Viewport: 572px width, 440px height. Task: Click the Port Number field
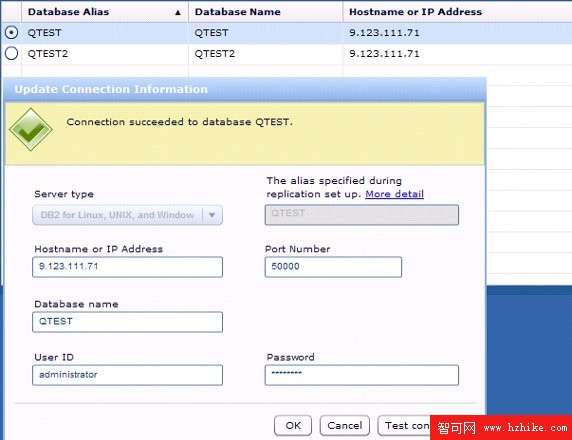[x=333, y=267]
